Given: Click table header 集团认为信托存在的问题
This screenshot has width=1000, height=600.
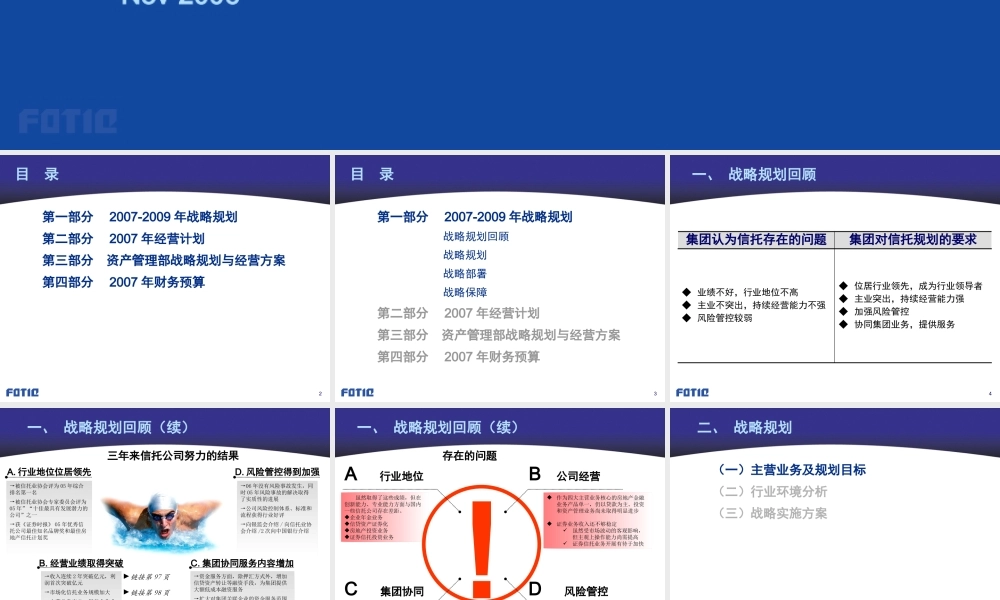Looking at the screenshot, I should pyautogui.click(x=756, y=240).
